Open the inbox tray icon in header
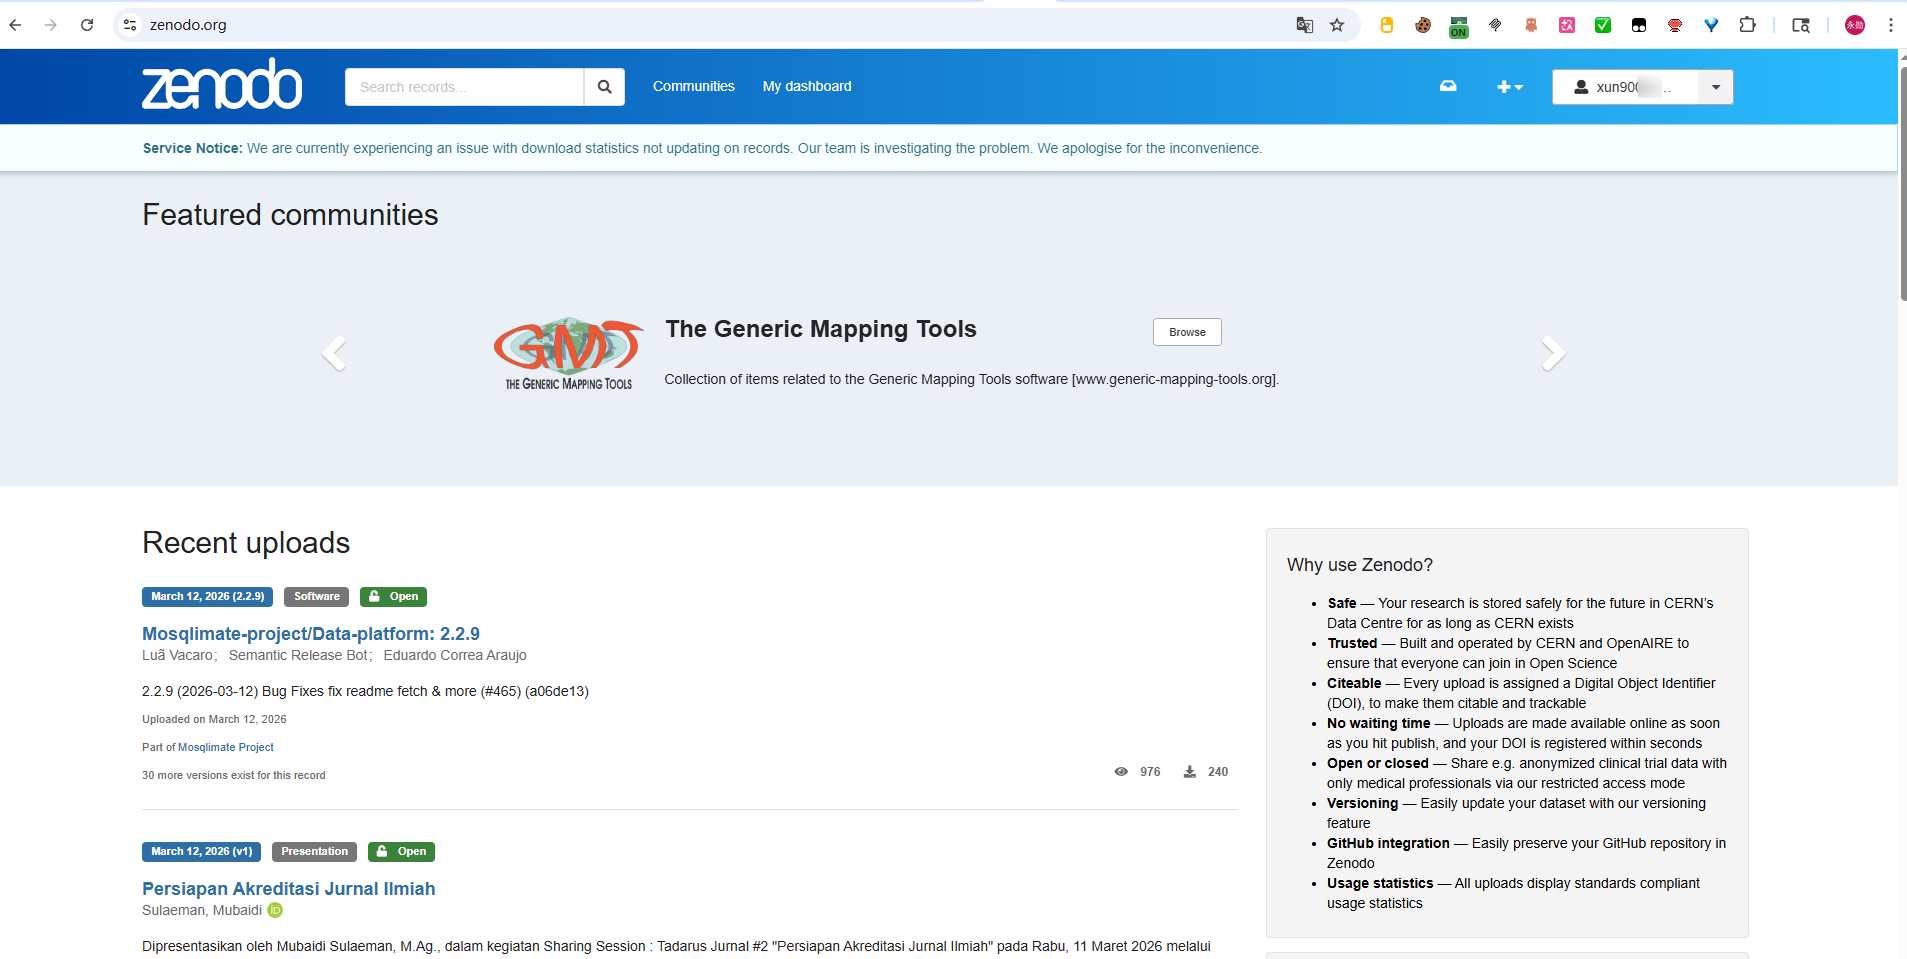 [x=1447, y=86]
